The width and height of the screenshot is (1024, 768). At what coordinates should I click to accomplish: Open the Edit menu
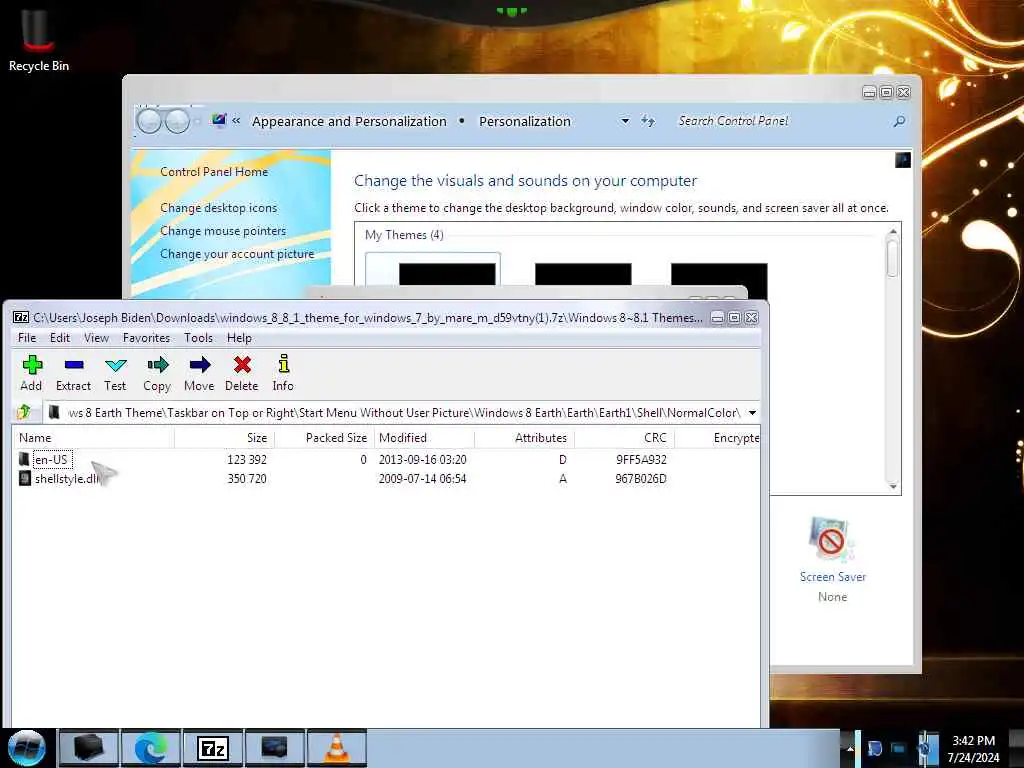coord(60,338)
